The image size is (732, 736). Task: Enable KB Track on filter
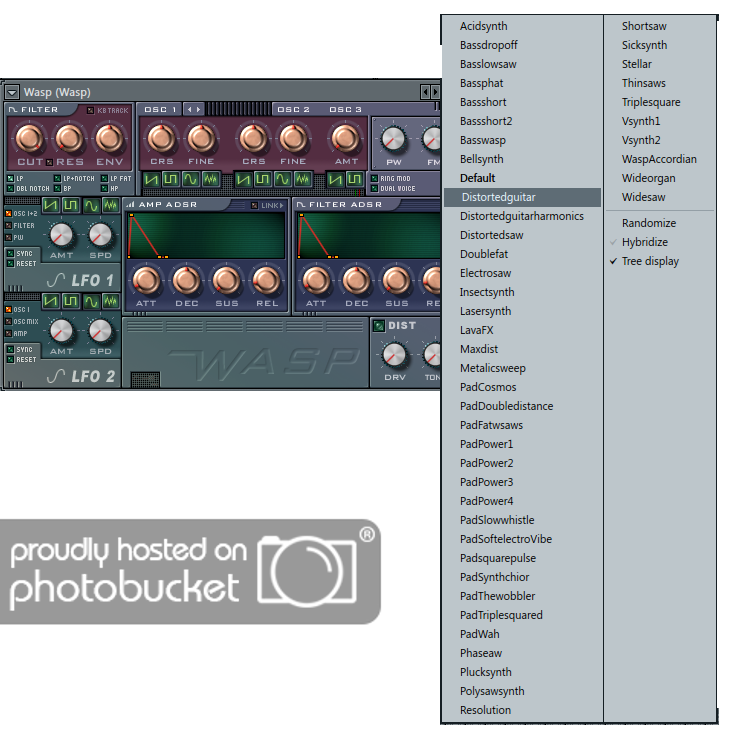91,111
